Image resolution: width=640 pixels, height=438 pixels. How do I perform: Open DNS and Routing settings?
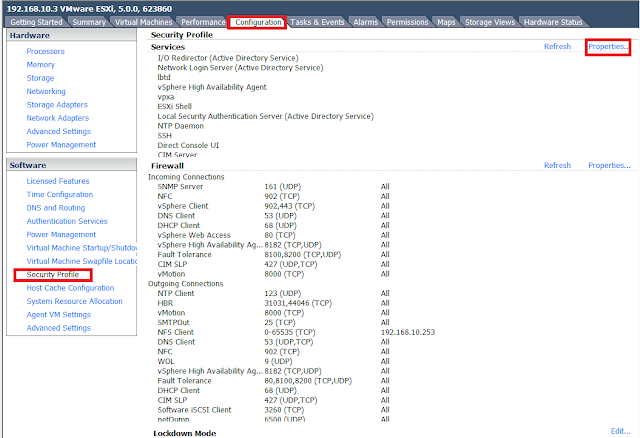pyautogui.click(x=56, y=208)
